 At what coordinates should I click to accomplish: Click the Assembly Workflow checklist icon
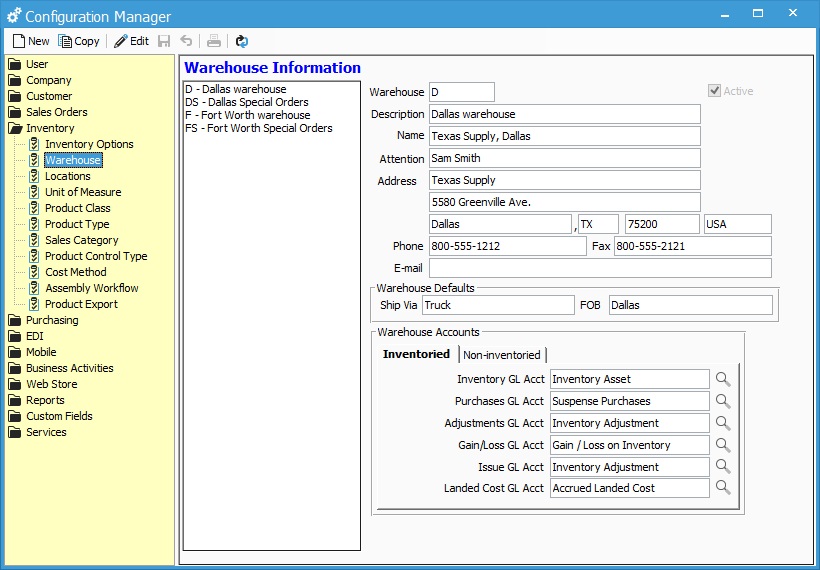click(34, 288)
